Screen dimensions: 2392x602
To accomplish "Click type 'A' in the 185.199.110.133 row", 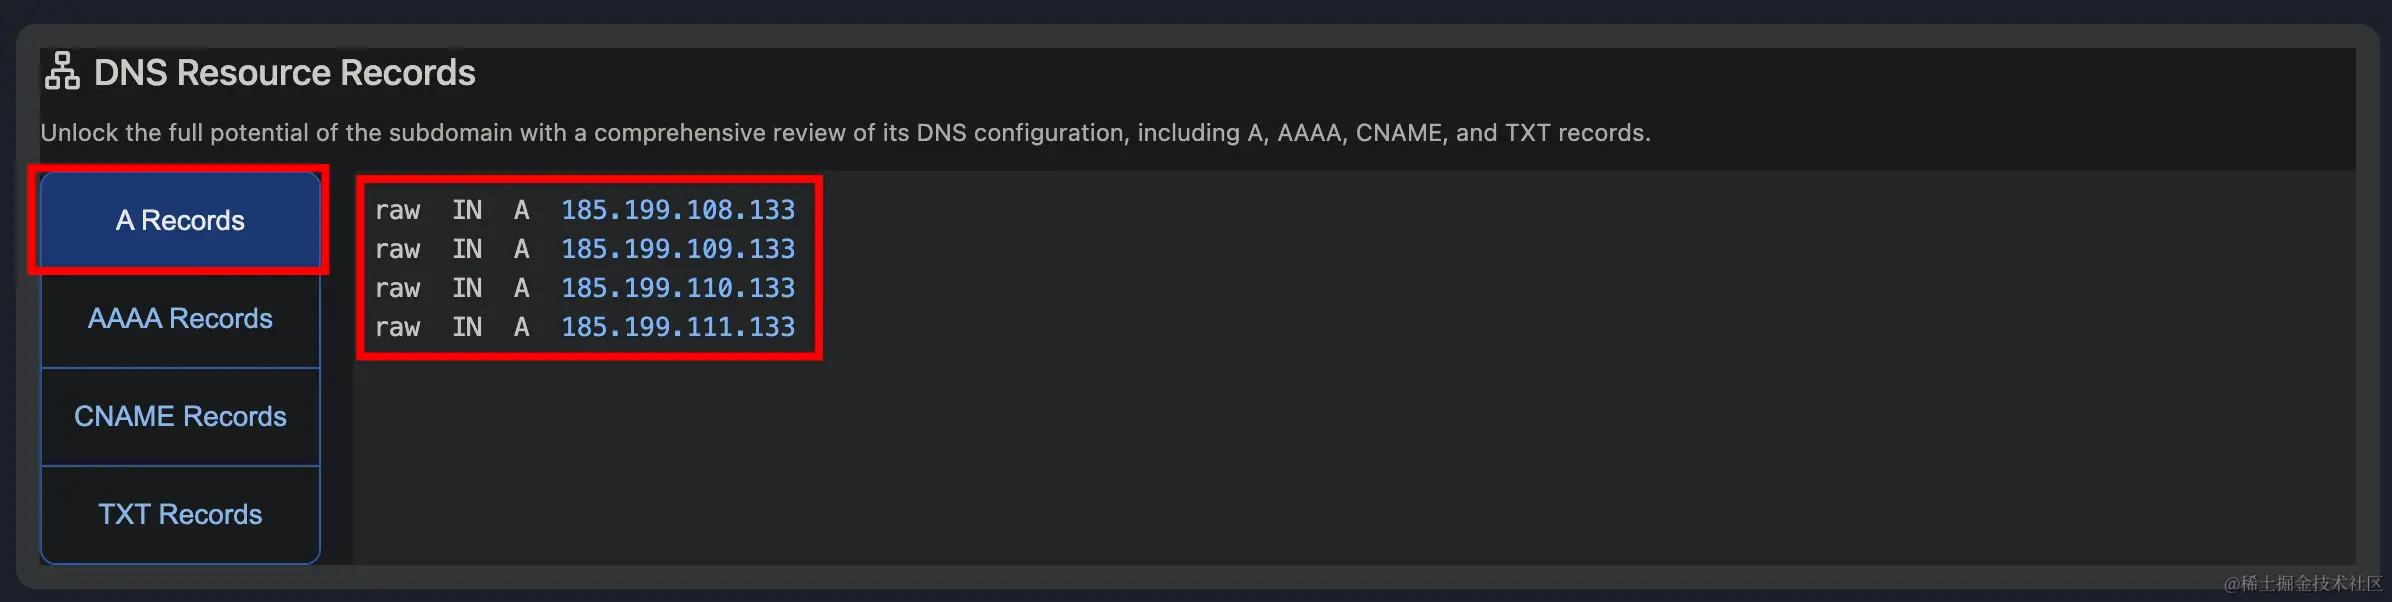I will (x=521, y=288).
